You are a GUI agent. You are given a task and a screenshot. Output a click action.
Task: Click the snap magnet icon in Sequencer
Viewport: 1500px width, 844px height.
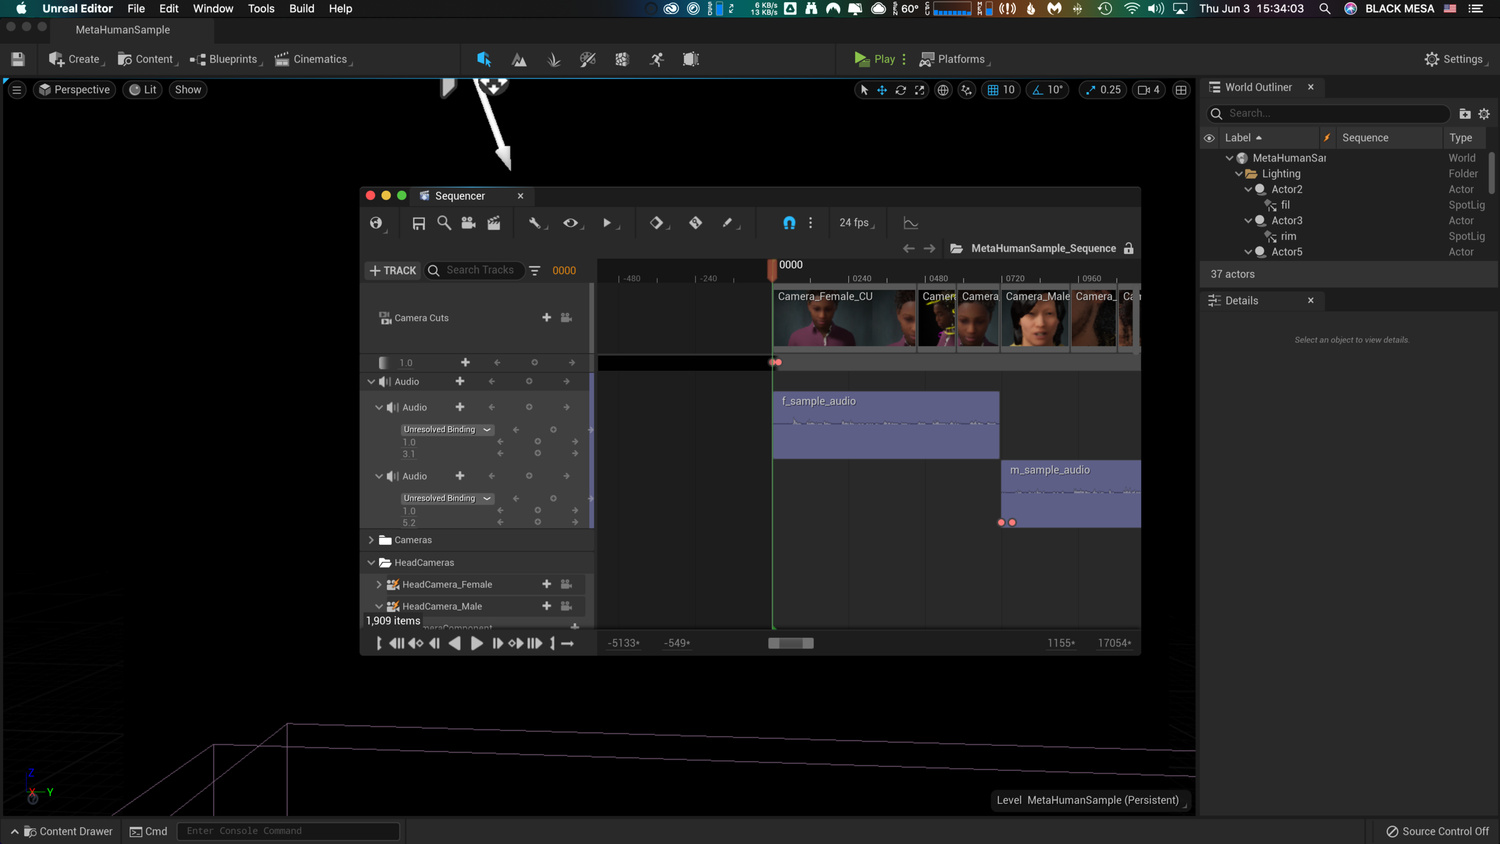click(789, 222)
